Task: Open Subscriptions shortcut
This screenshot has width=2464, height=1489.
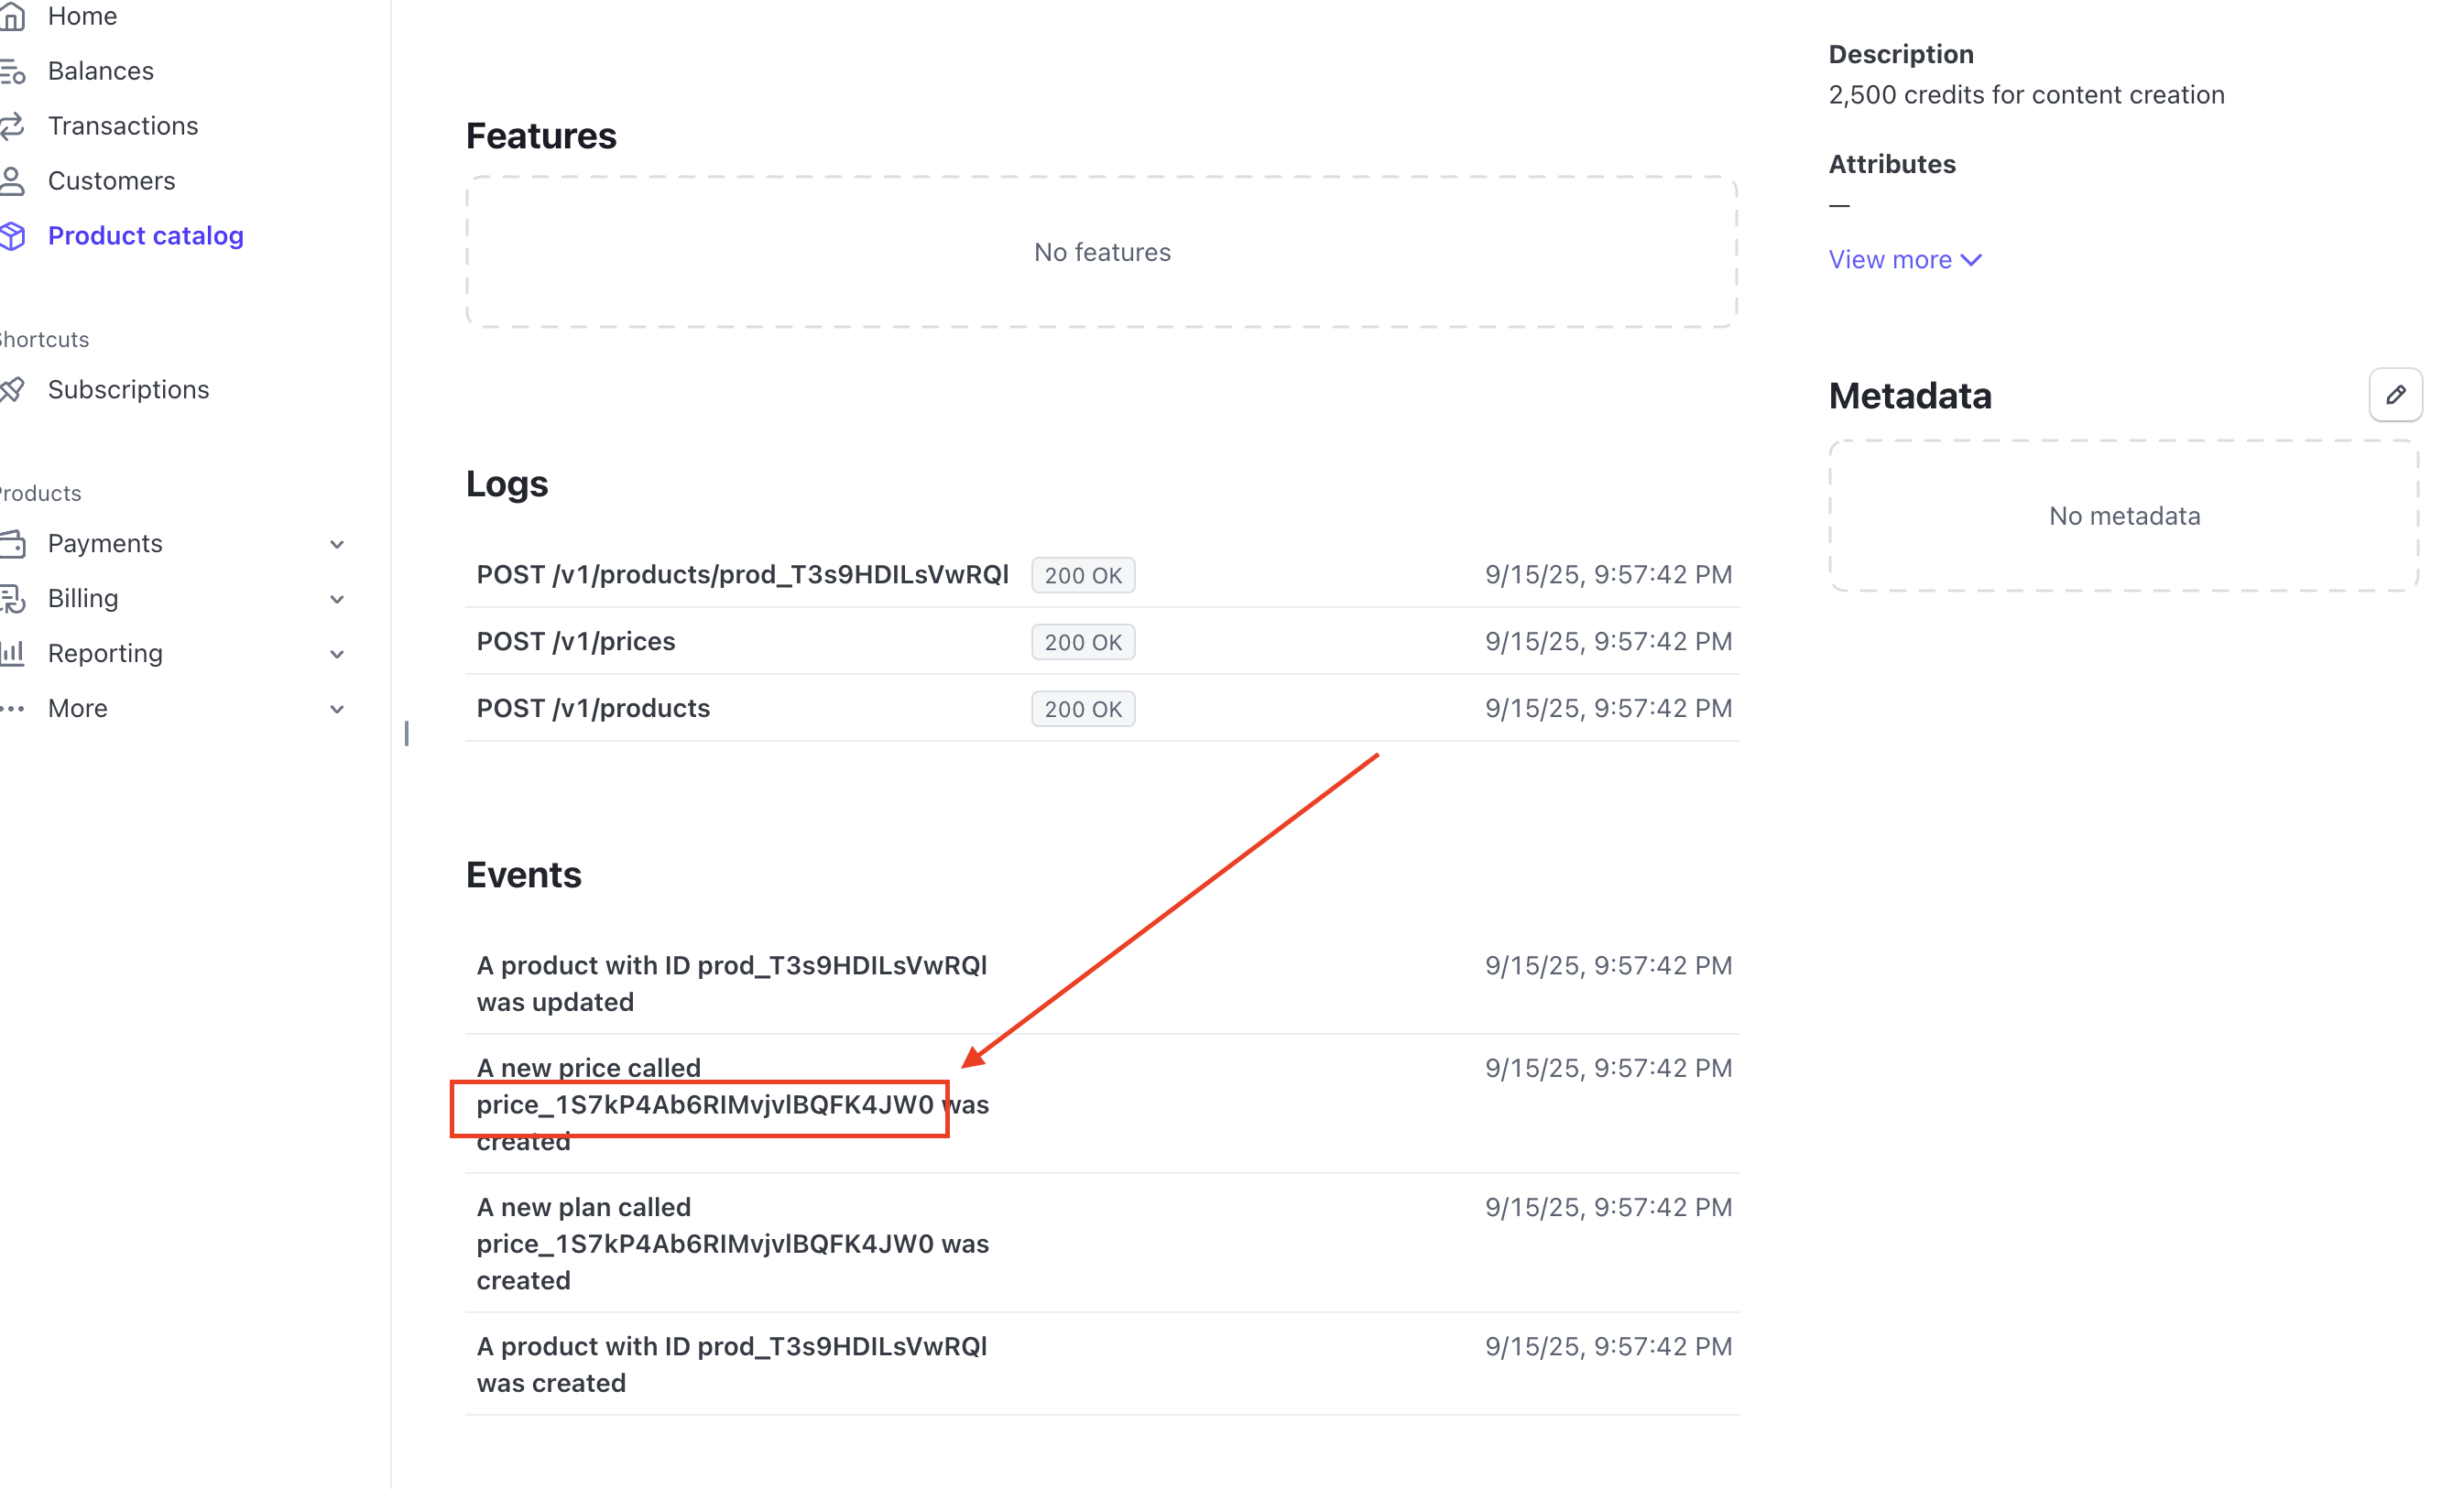Action: pos(129,390)
